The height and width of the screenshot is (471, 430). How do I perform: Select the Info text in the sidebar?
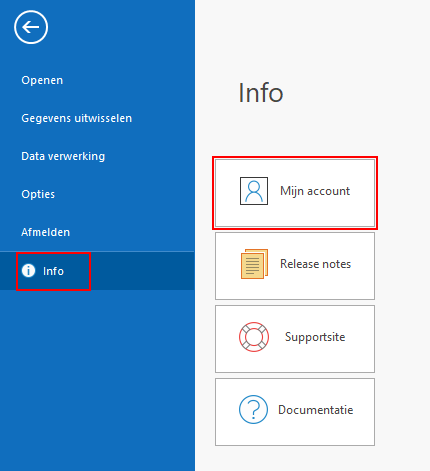point(53,271)
